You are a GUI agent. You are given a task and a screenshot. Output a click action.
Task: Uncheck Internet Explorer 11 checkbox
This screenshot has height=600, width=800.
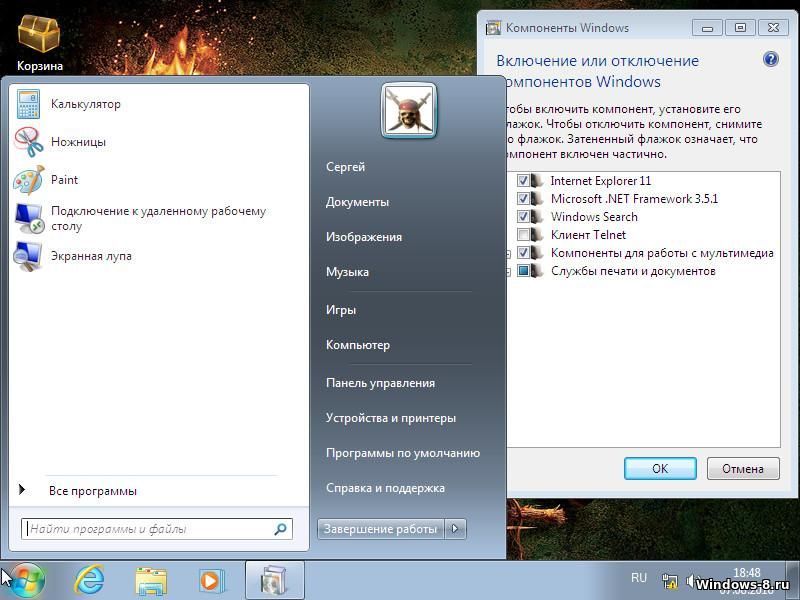tap(523, 181)
